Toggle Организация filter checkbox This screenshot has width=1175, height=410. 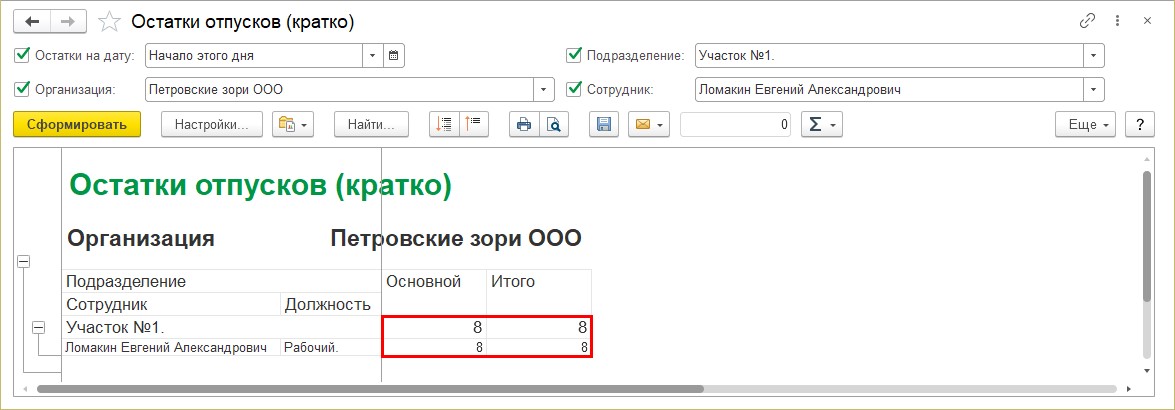[x=21, y=89]
